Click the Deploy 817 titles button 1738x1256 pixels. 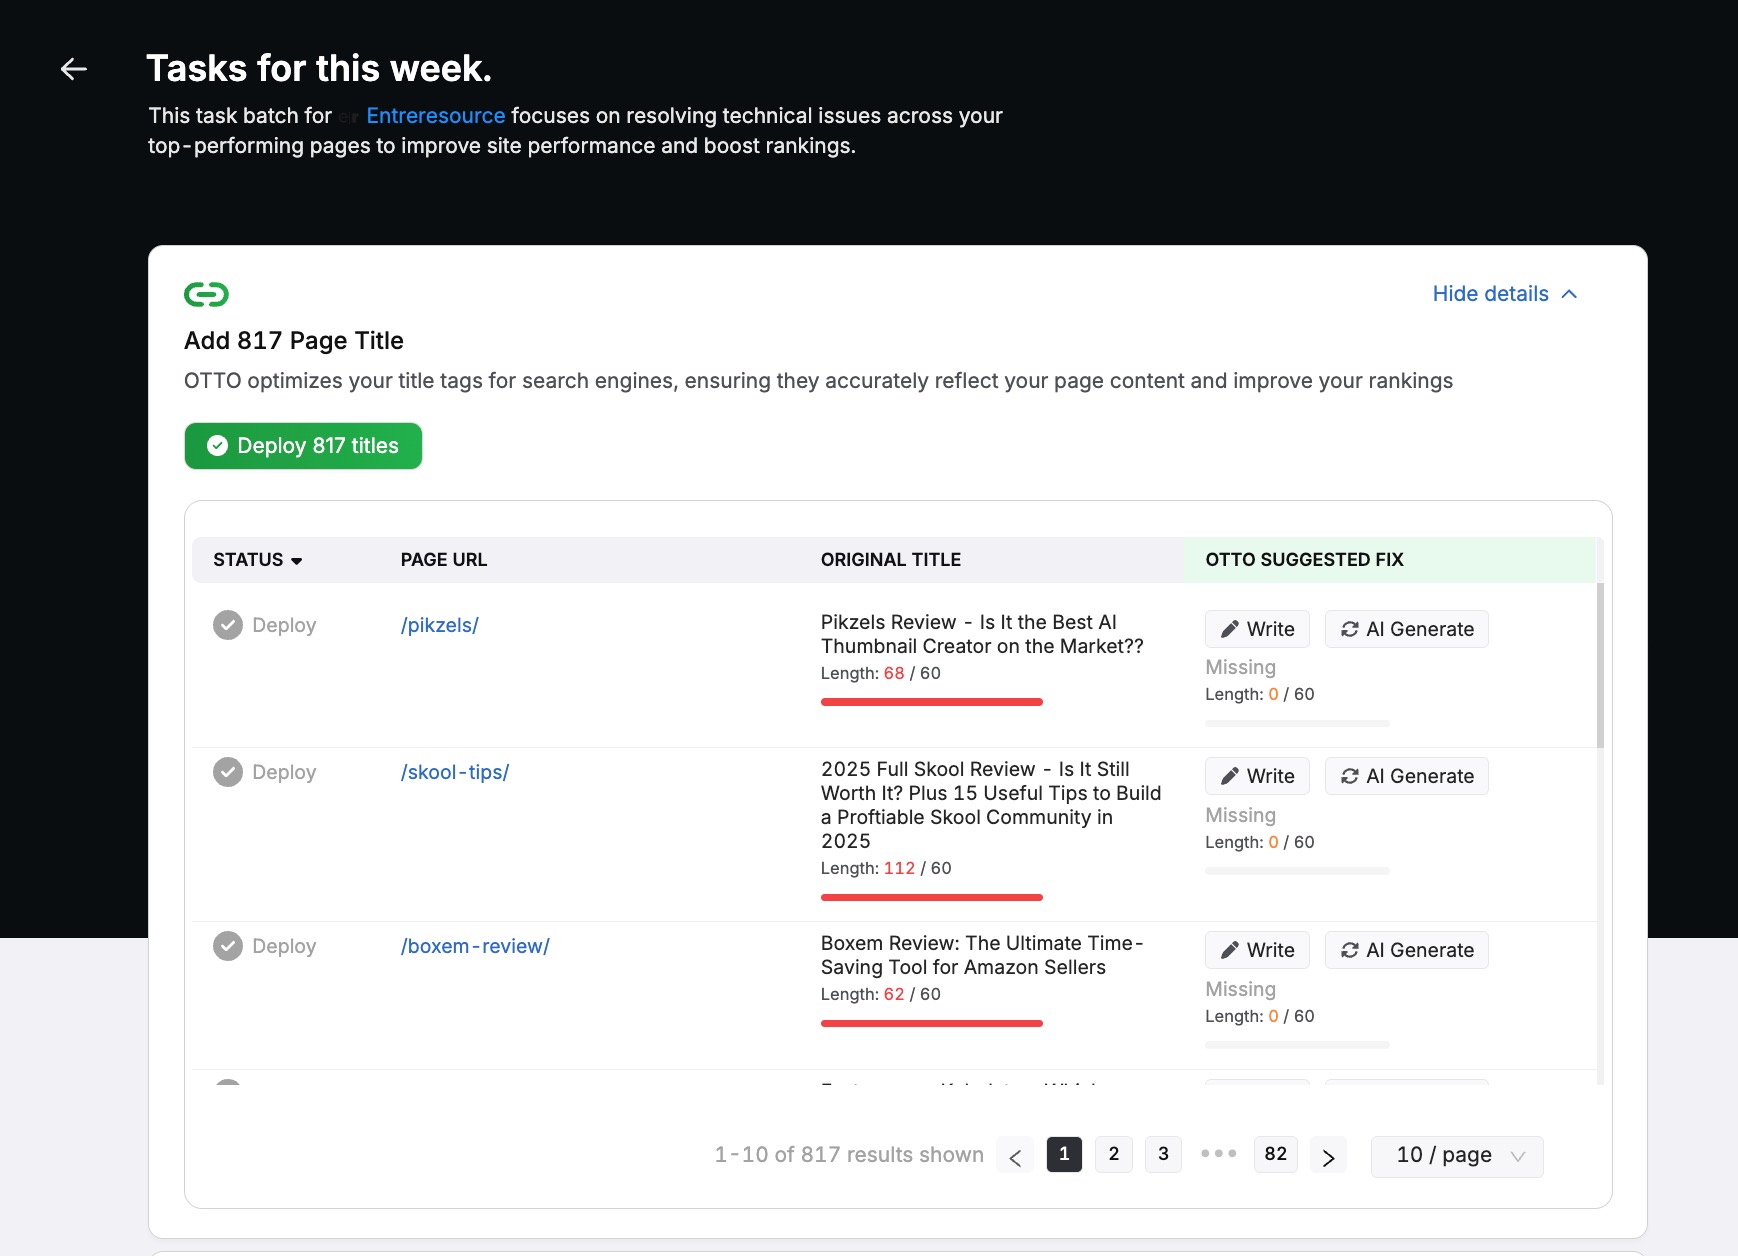[x=303, y=446]
